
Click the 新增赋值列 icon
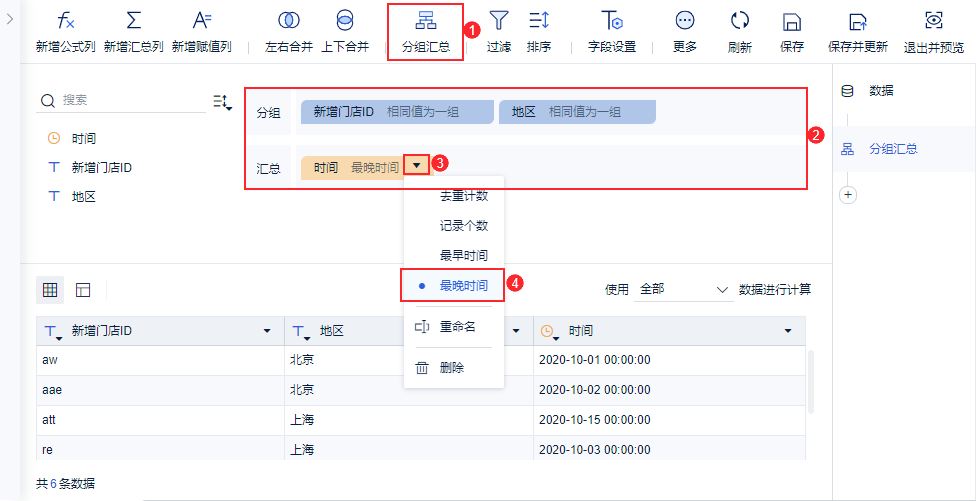[201, 21]
